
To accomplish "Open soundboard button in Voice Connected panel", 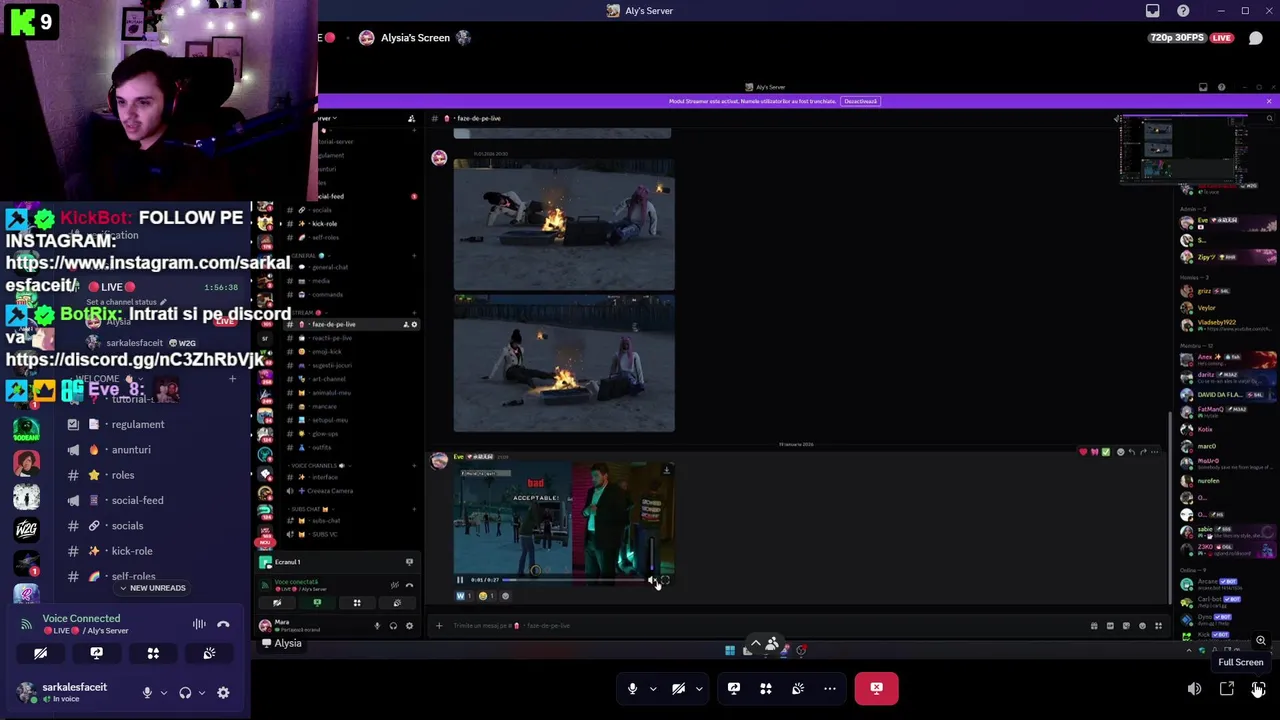I will coord(209,653).
